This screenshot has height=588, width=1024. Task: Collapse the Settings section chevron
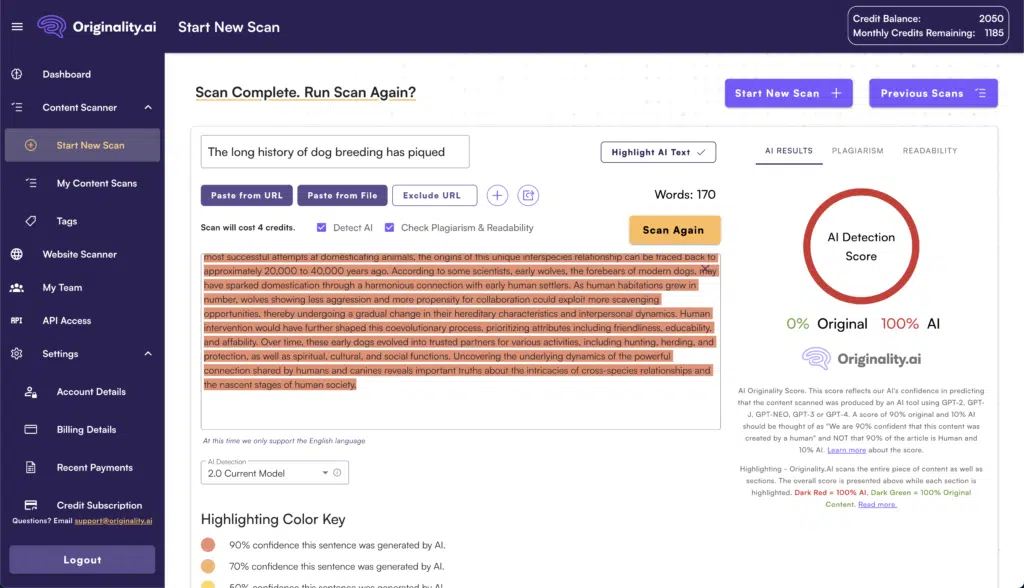tap(148, 353)
